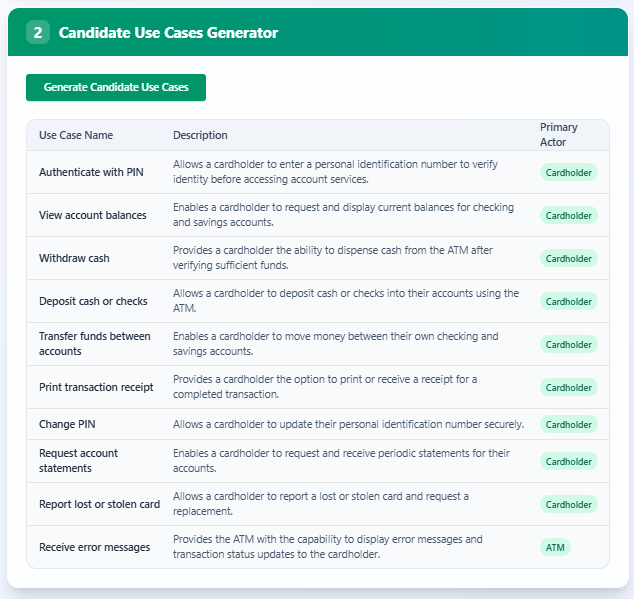Click Transfer funds between accounts use case
634x599 pixels.
[x=95, y=344]
